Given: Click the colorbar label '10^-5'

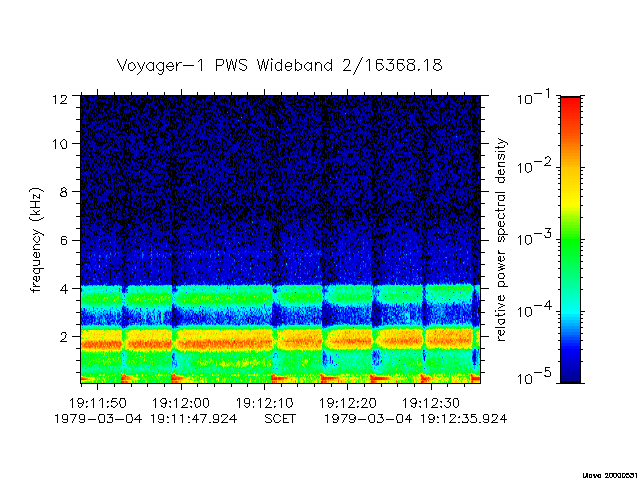Looking at the screenshot, I should click(534, 378).
